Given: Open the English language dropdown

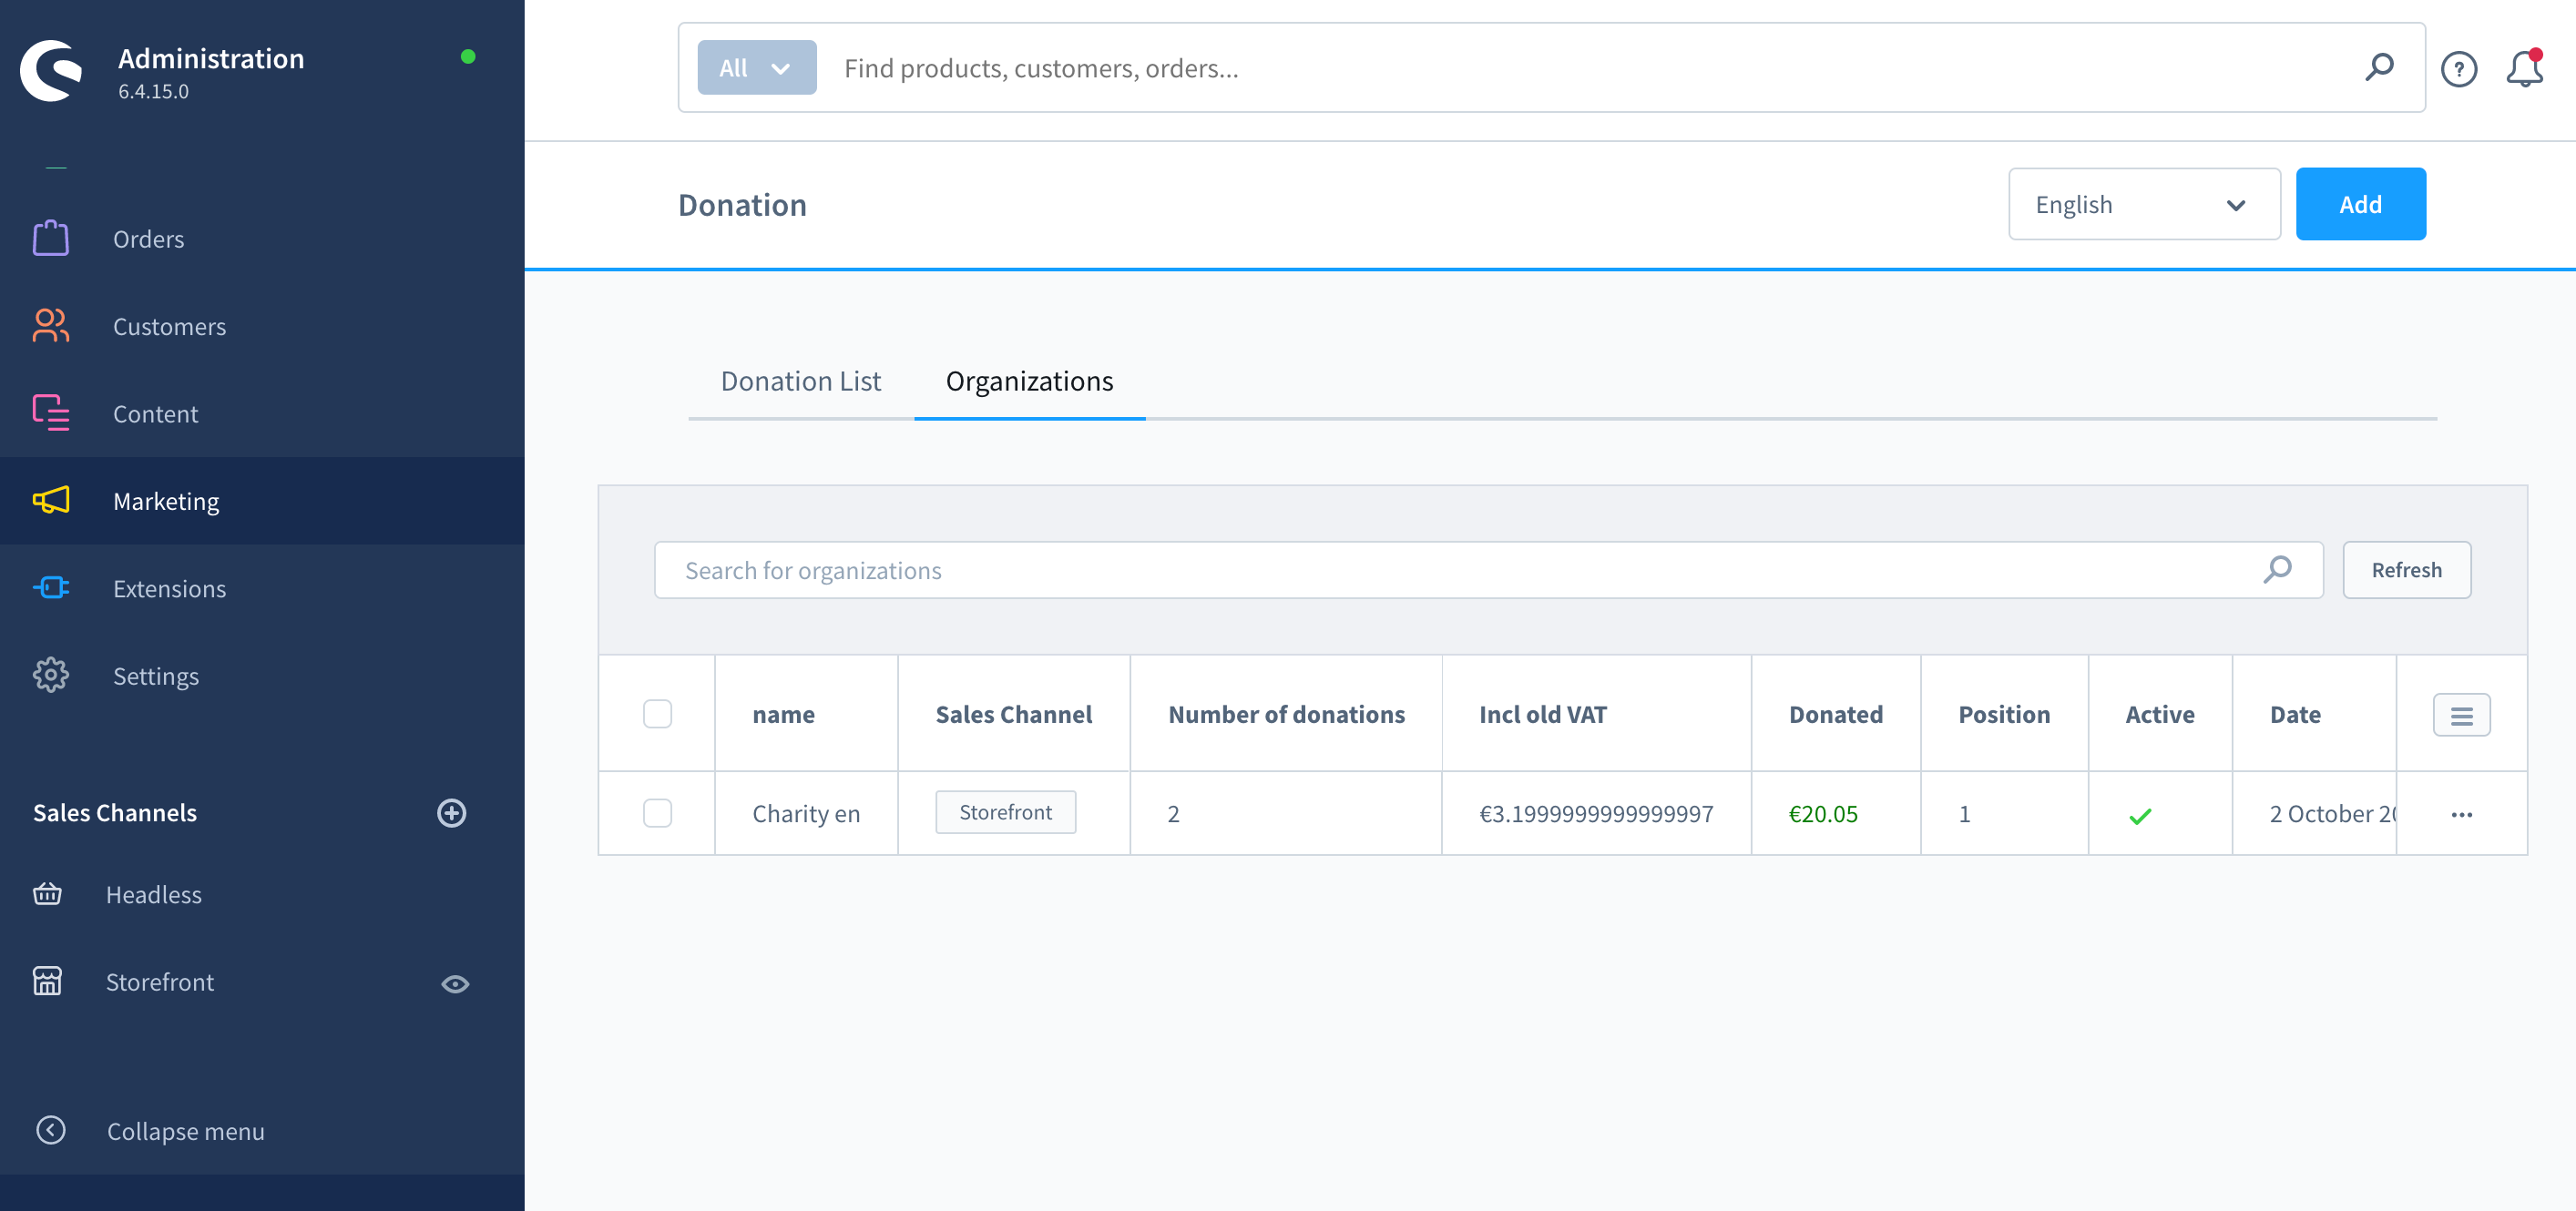Looking at the screenshot, I should [2144, 204].
